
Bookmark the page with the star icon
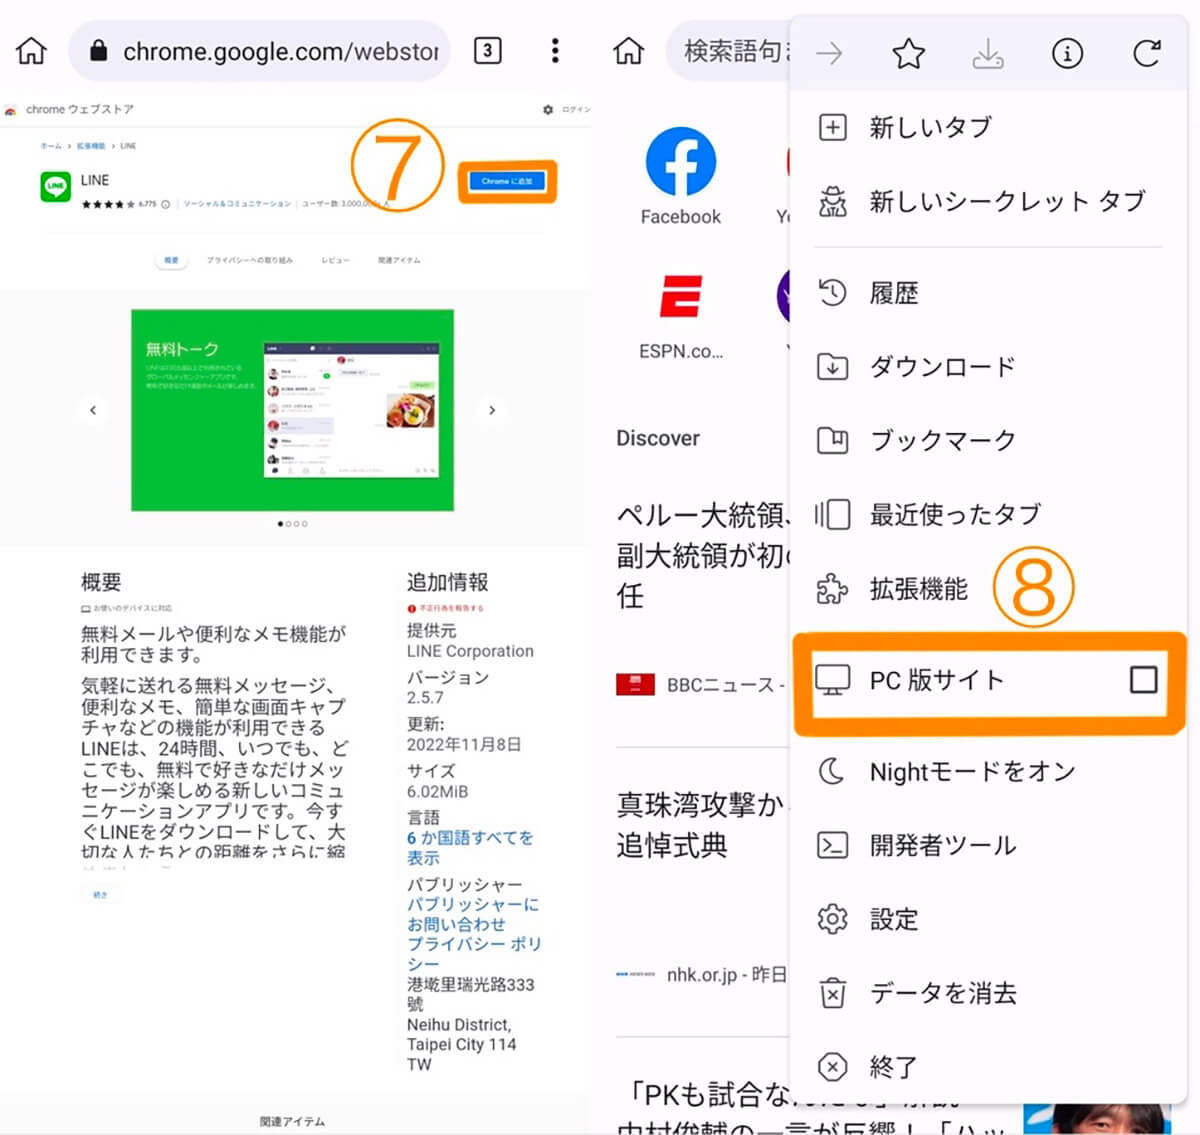(908, 52)
